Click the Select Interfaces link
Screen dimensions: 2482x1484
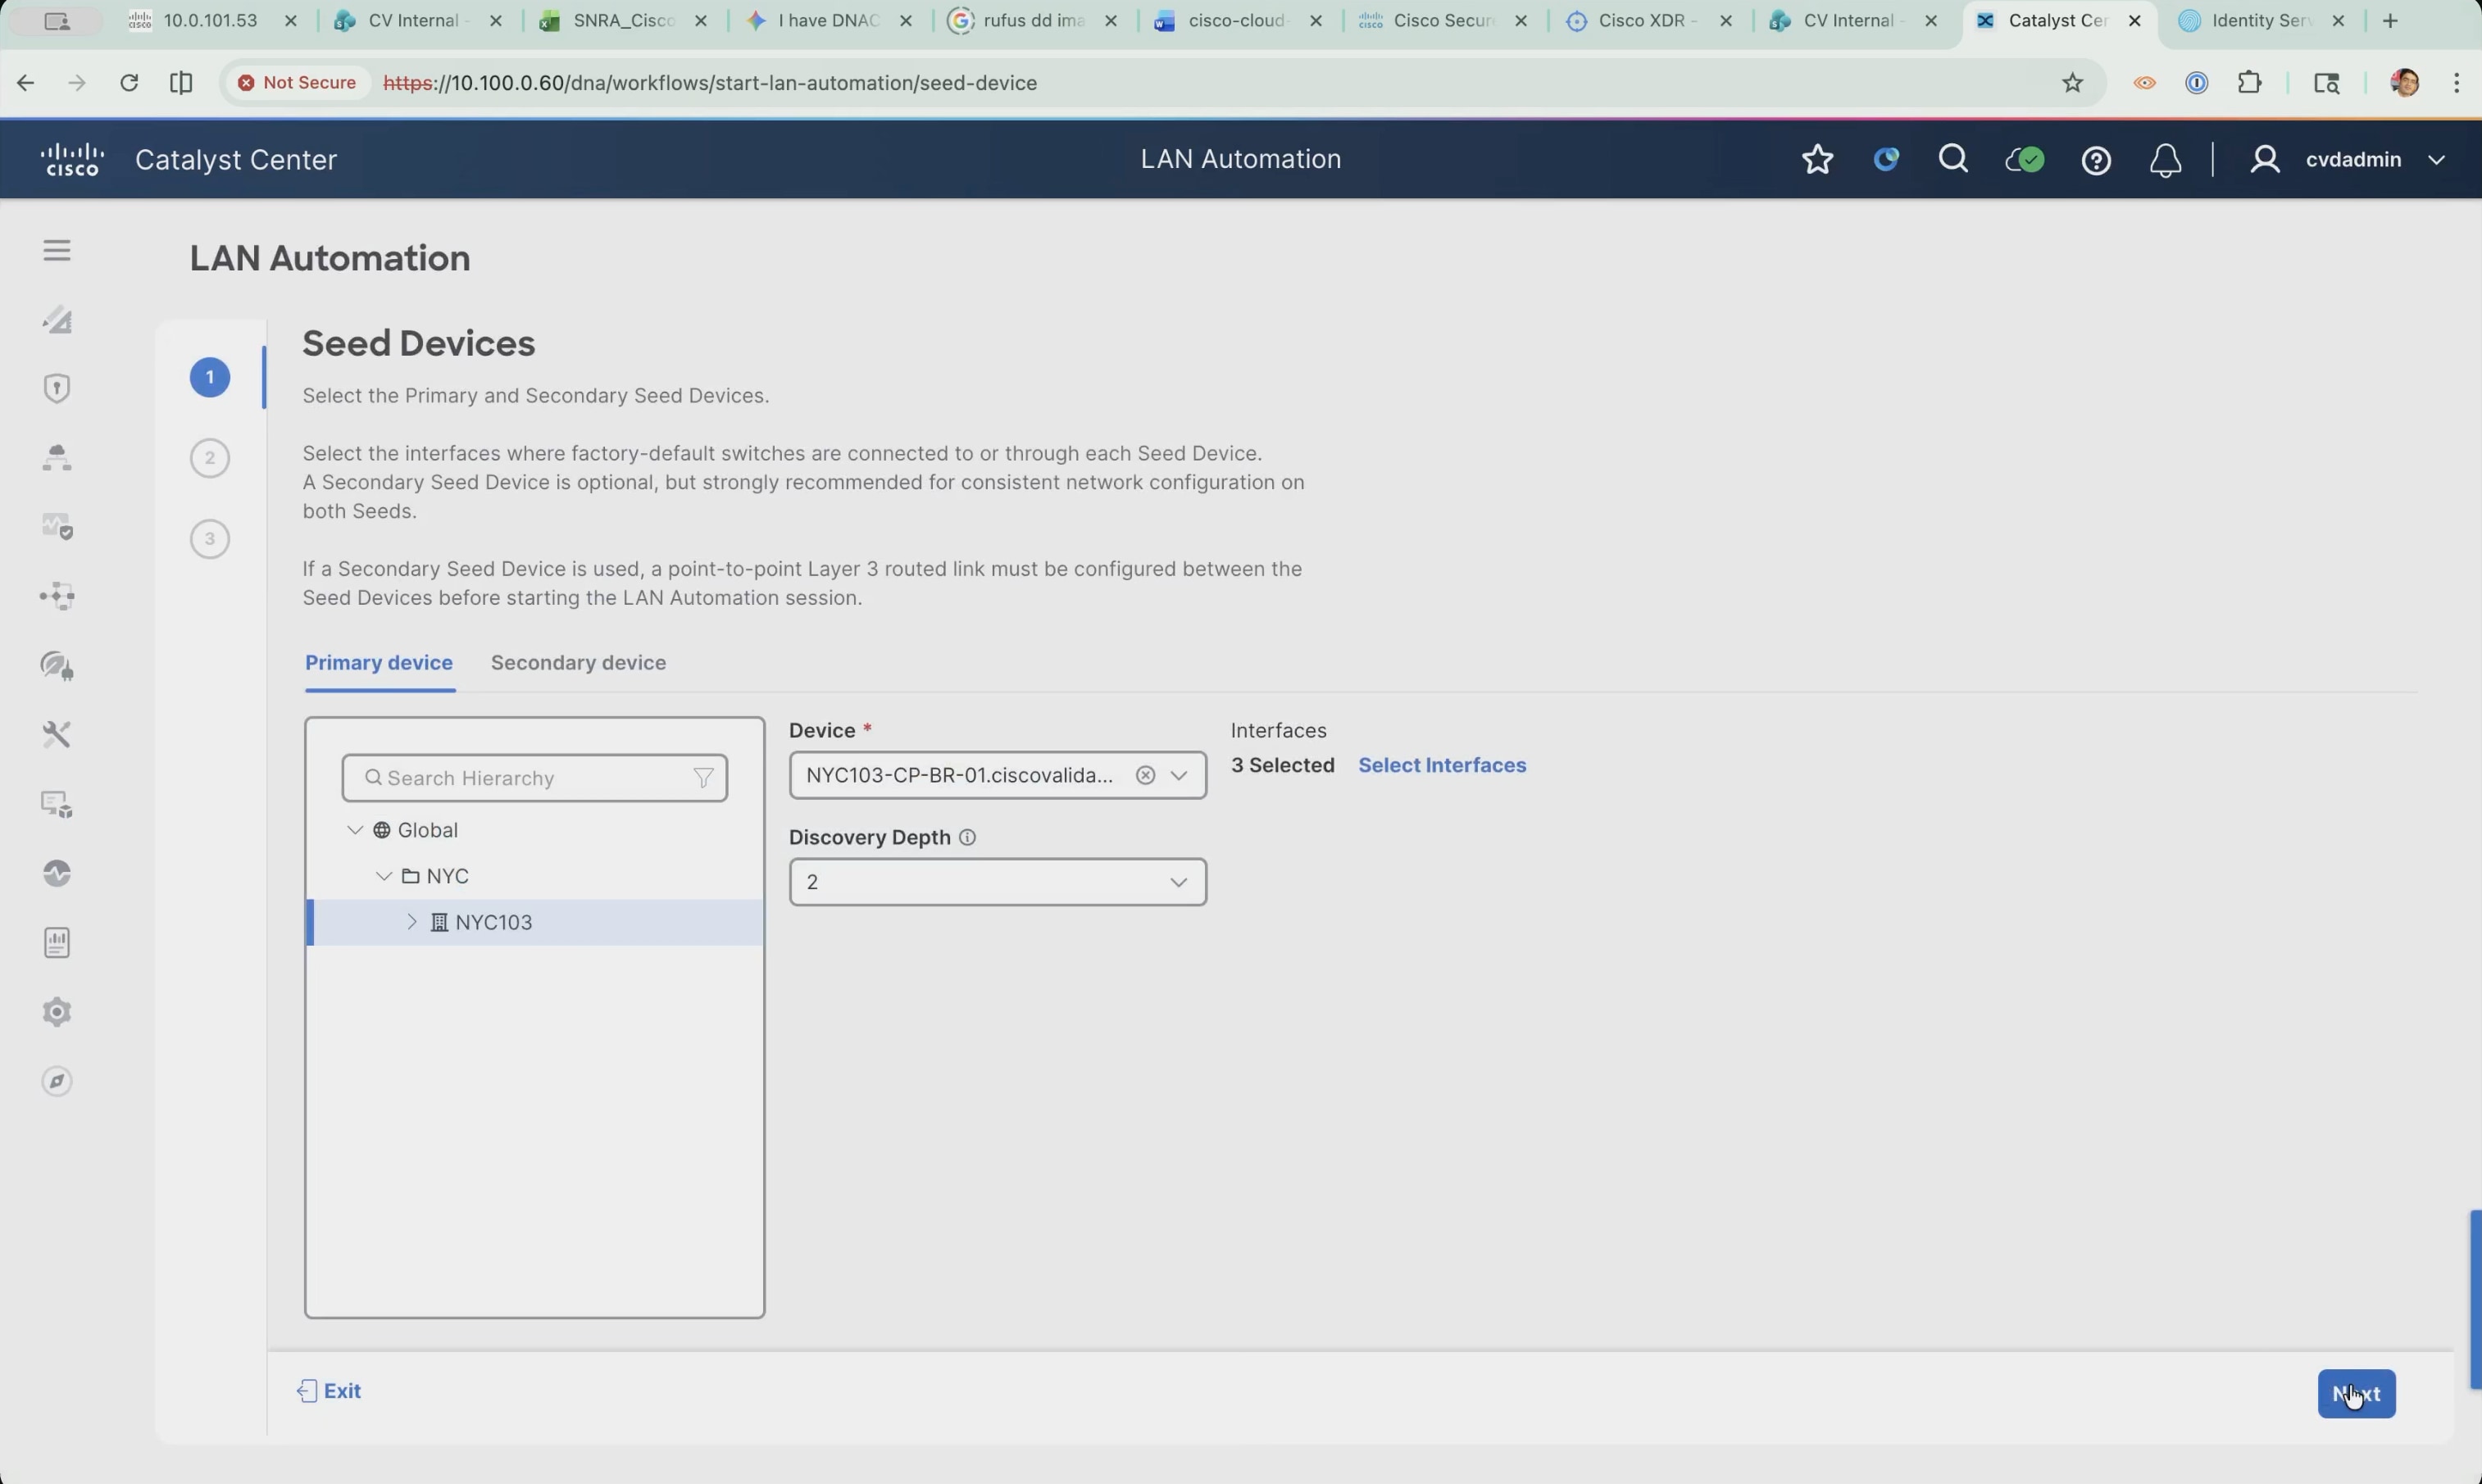tap(1442, 765)
